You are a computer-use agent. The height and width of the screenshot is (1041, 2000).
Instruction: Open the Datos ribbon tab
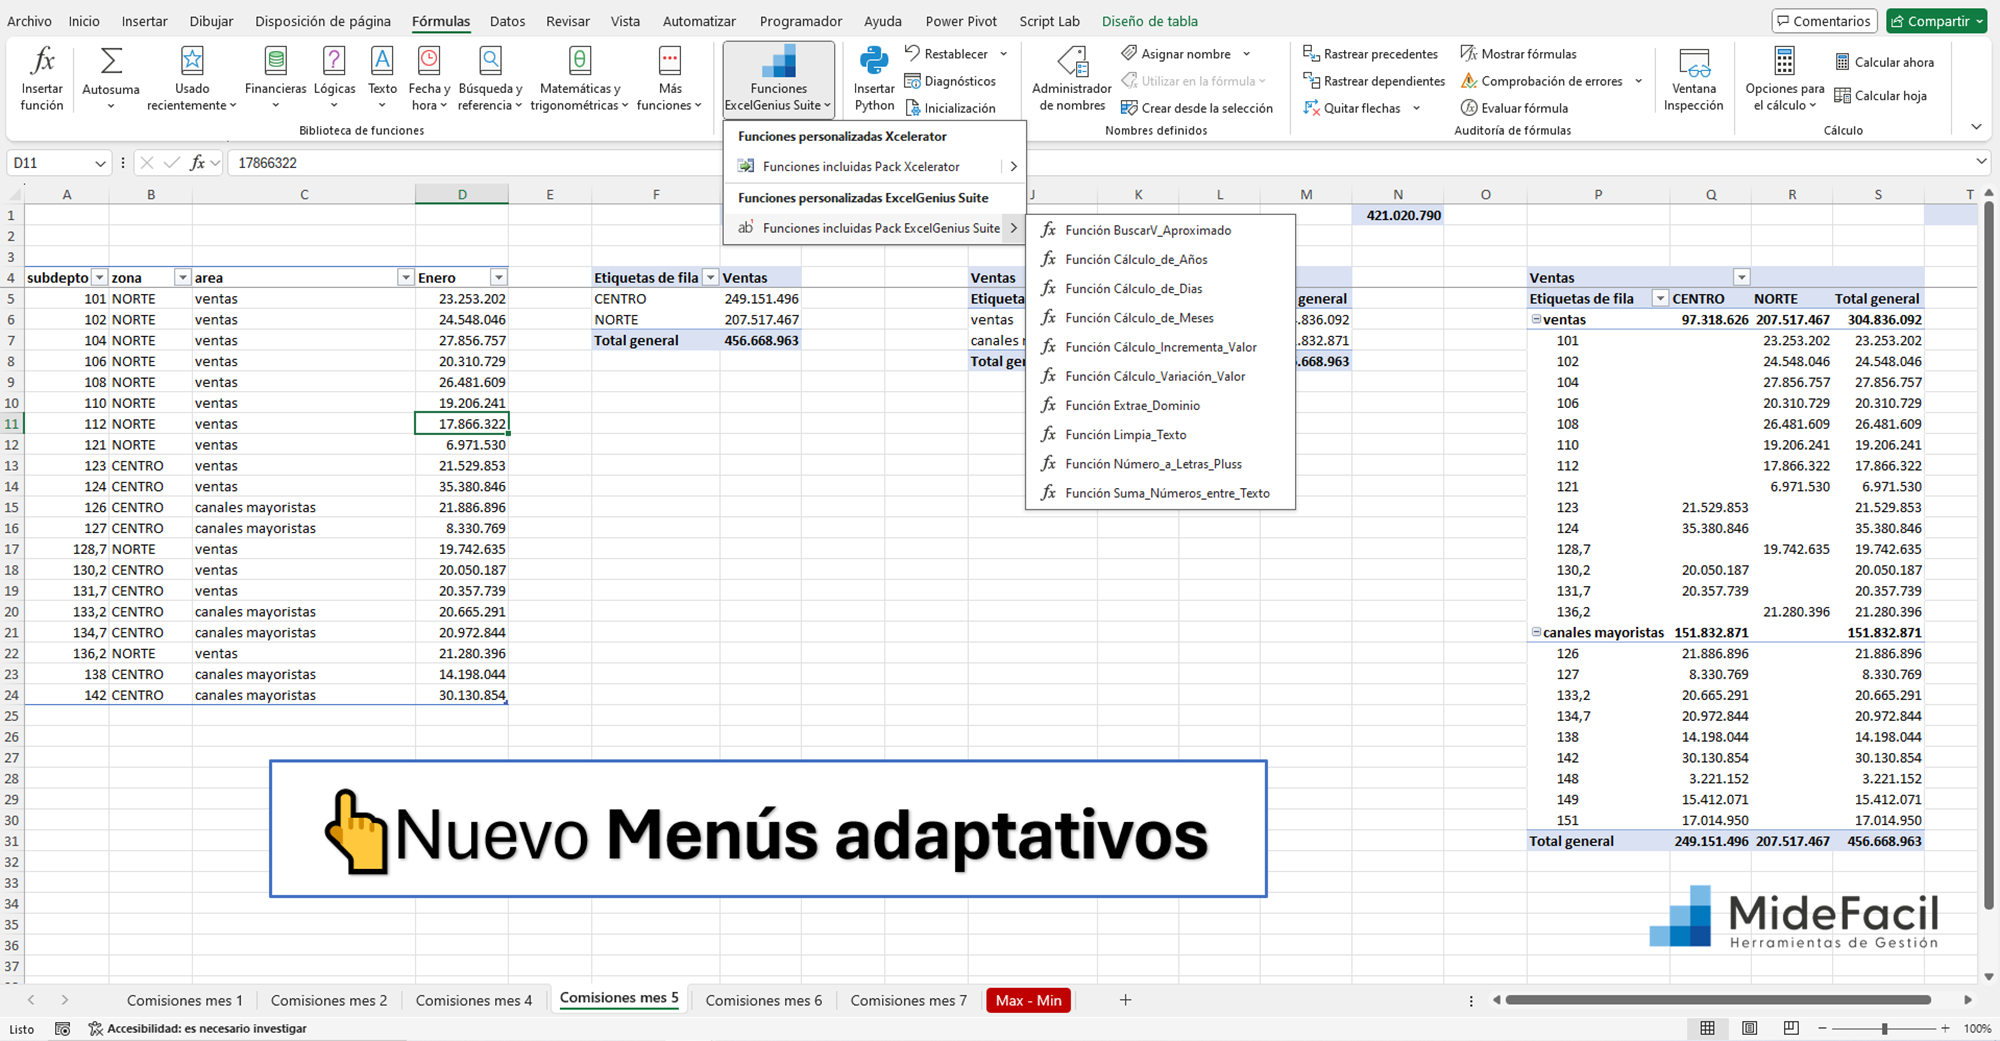[x=507, y=21]
